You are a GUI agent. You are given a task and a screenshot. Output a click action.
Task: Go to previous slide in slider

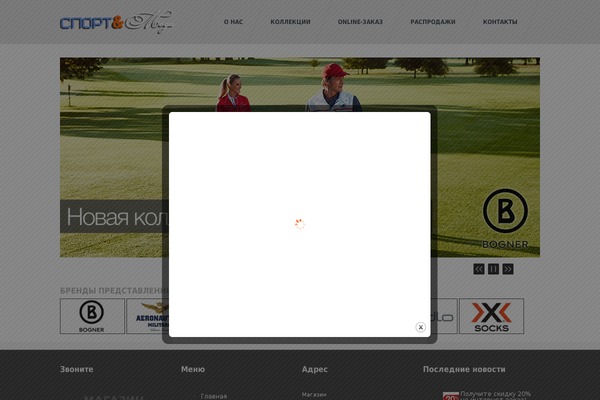pos(479,269)
